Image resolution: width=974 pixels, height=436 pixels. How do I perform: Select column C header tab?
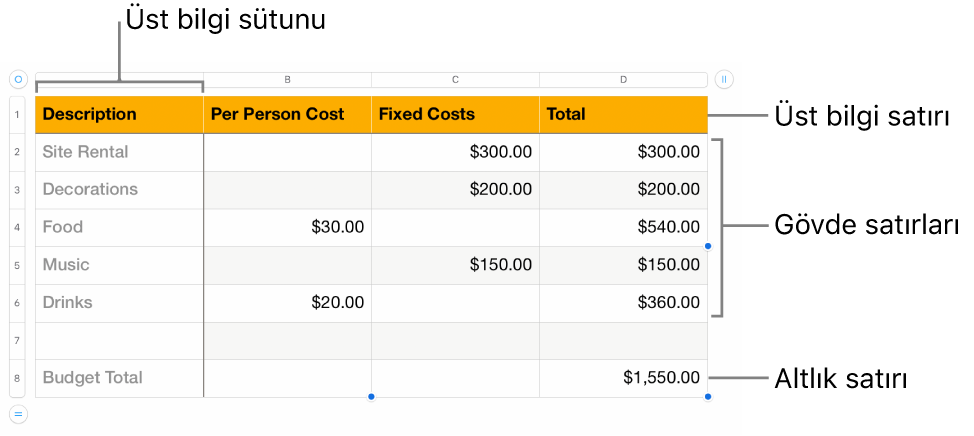click(x=455, y=78)
